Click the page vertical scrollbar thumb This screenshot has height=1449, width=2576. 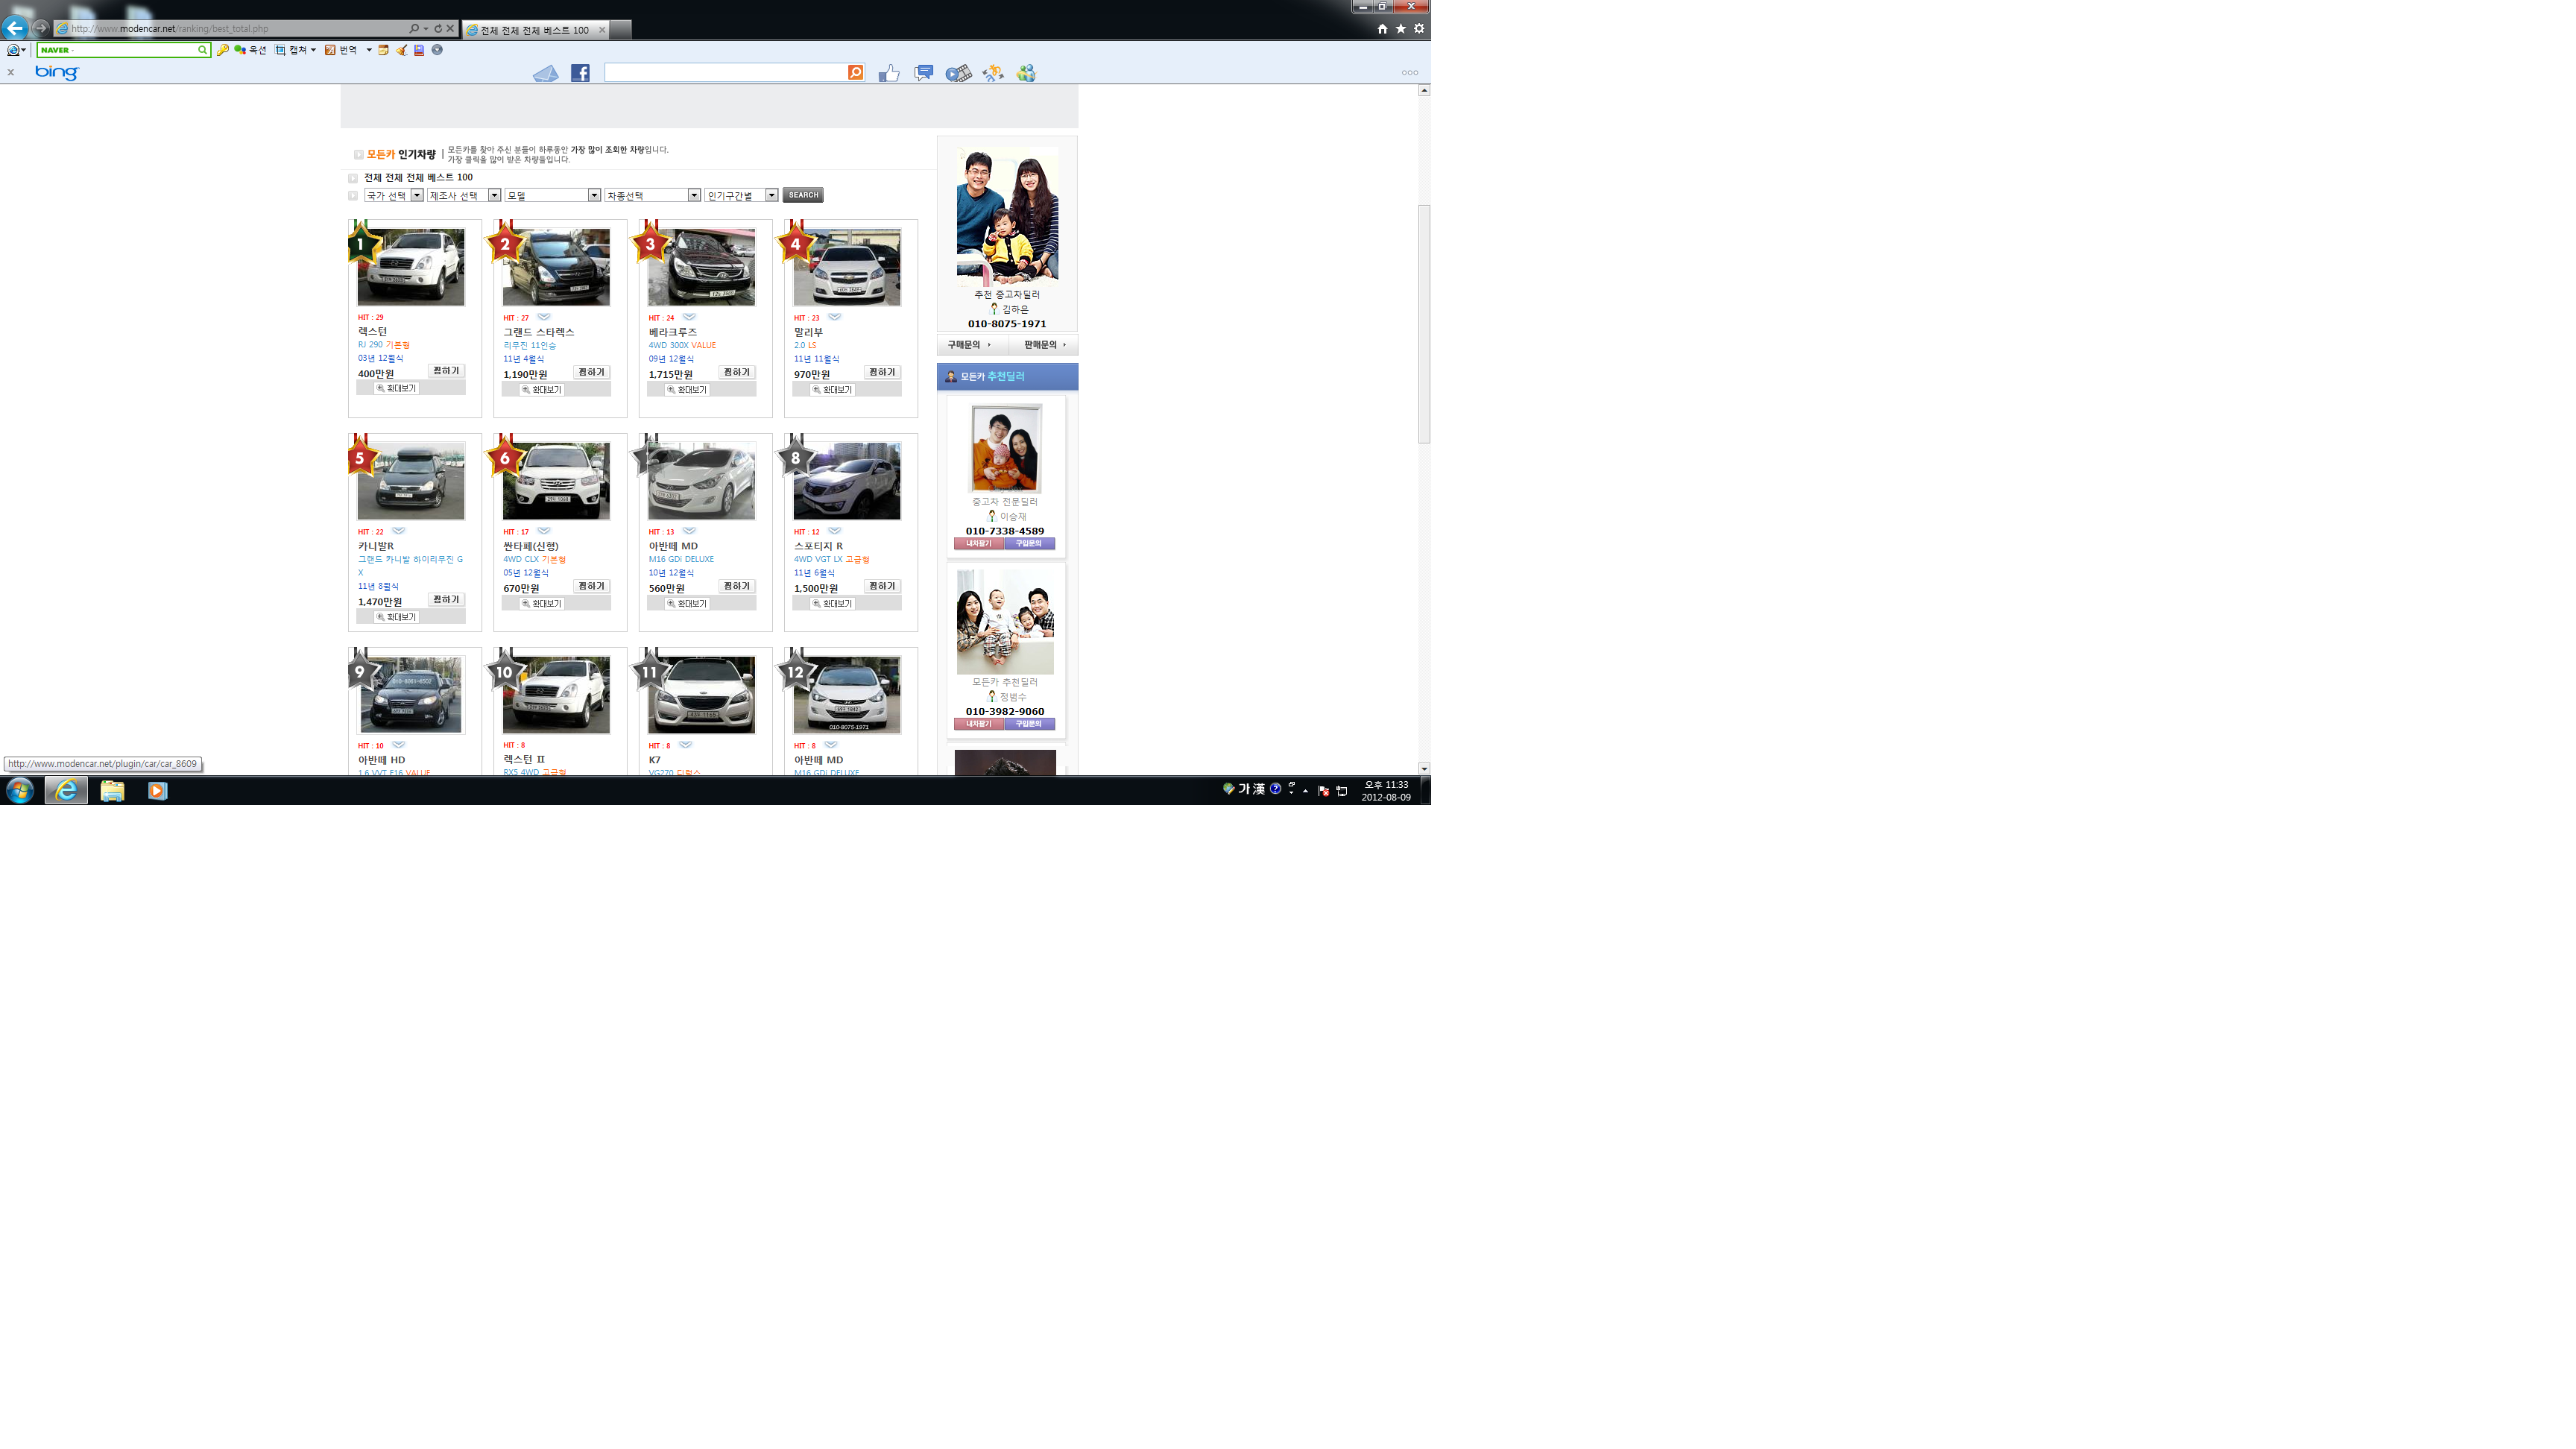(1424, 323)
